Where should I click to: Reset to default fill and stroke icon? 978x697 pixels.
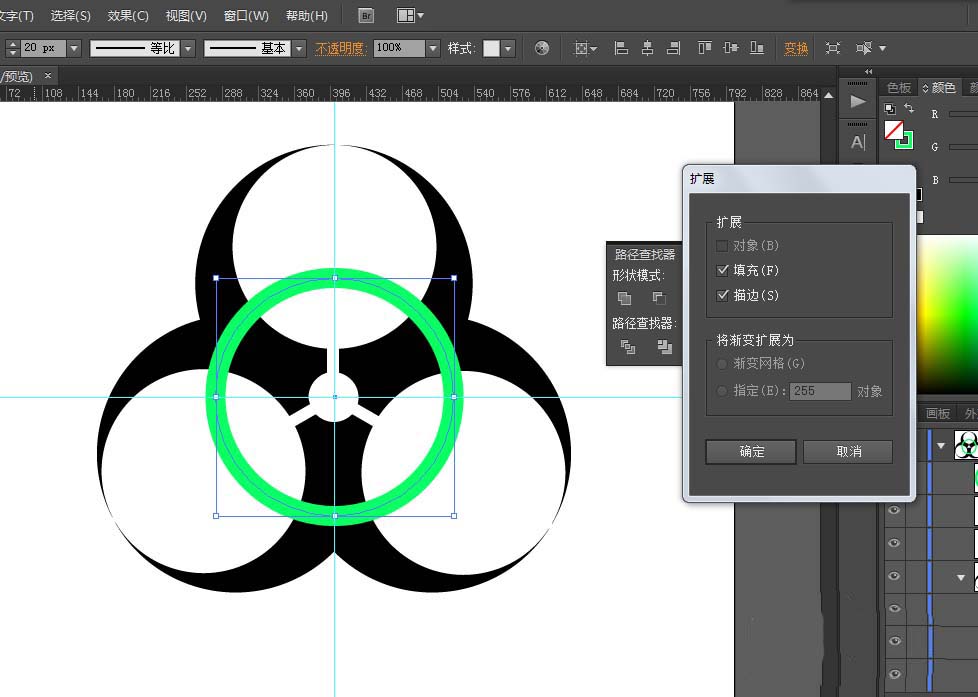(890, 109)
